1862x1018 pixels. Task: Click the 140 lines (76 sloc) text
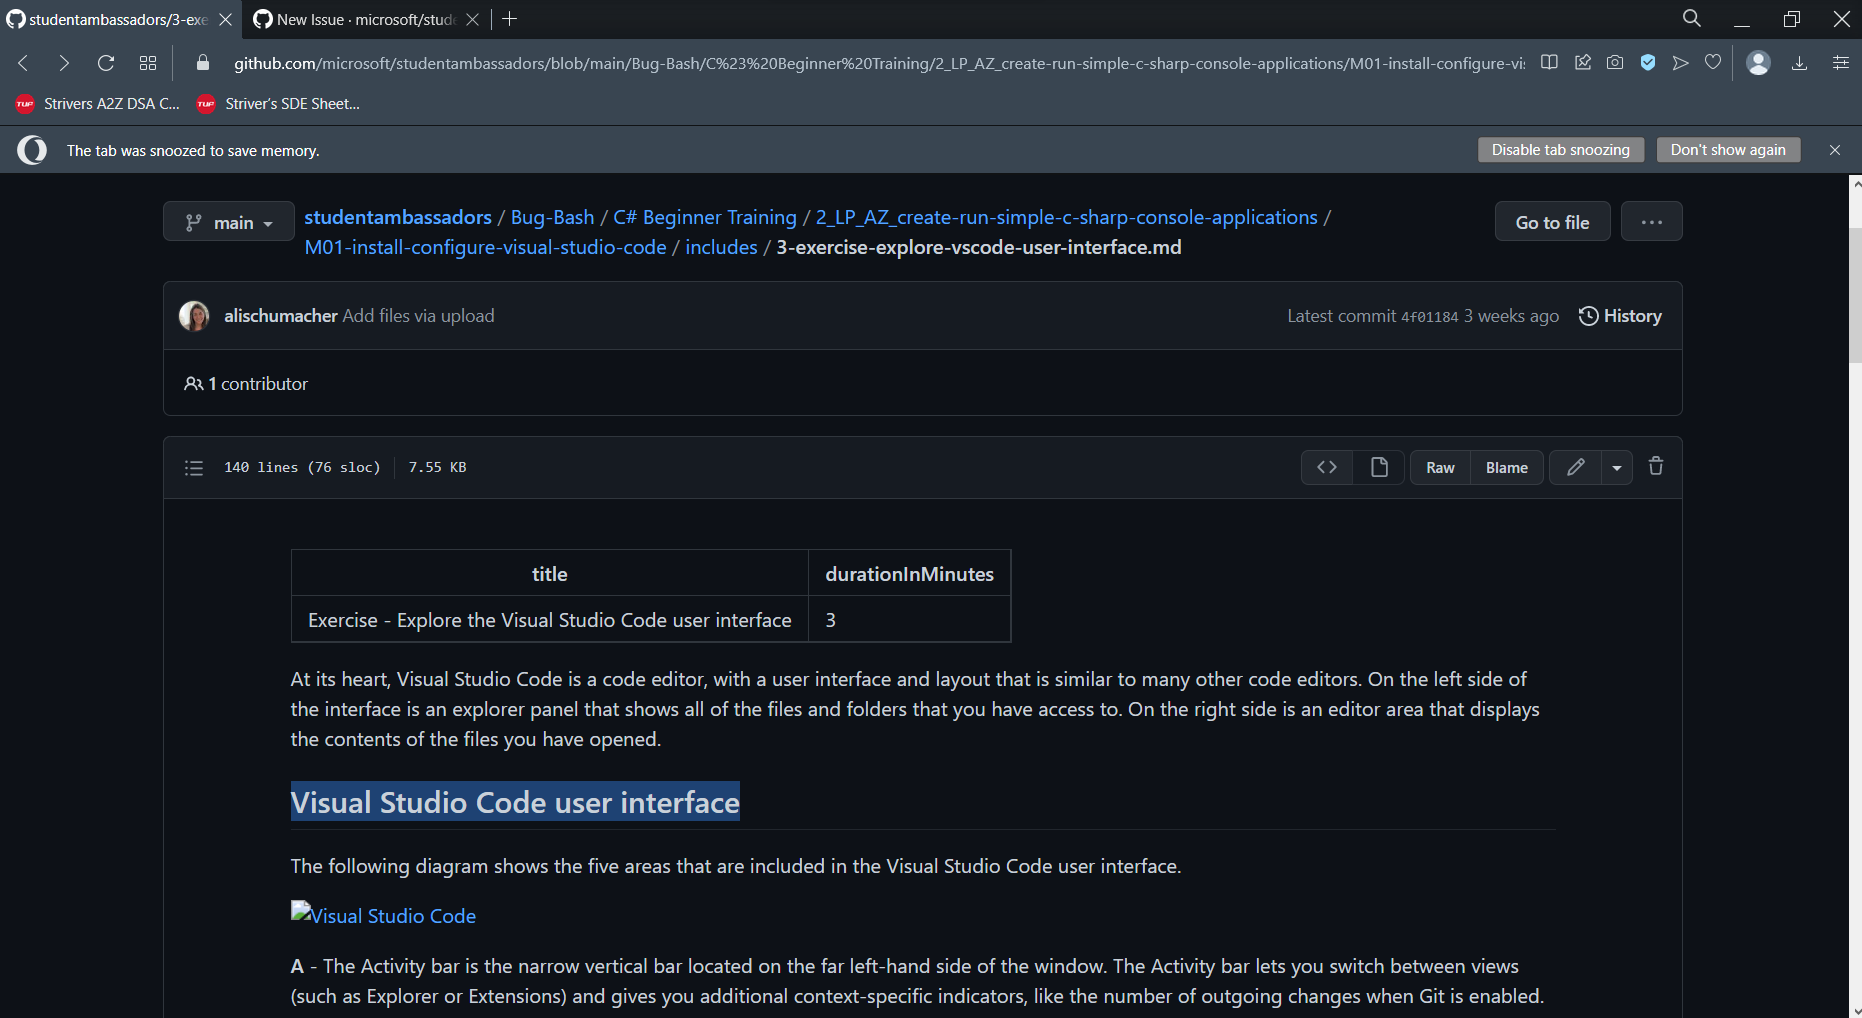[x=302, y=467]
